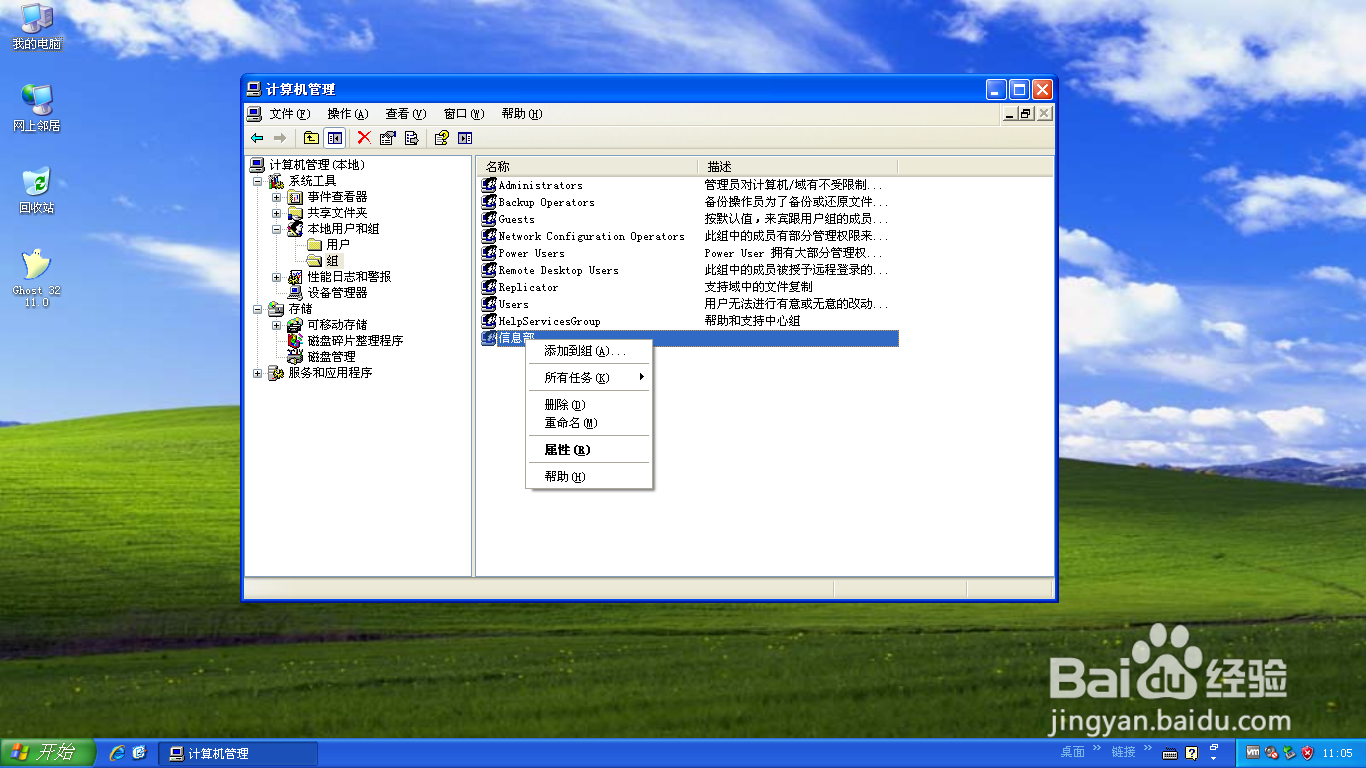The image size is (1366, 768).
Task: Open Properties via the toolbar icon
Action: 388,138
